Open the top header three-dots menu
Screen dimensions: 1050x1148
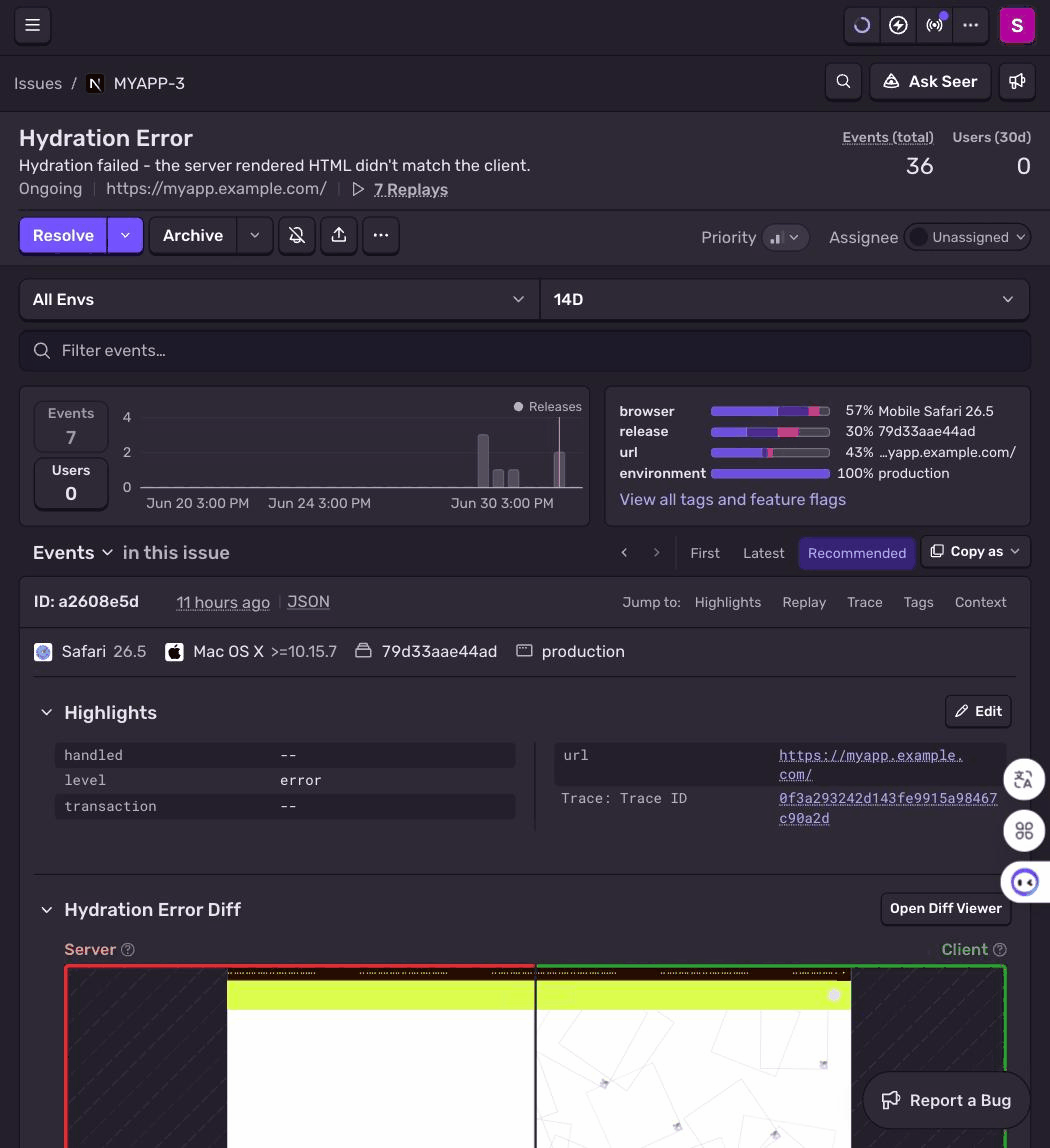click(971, 25)
